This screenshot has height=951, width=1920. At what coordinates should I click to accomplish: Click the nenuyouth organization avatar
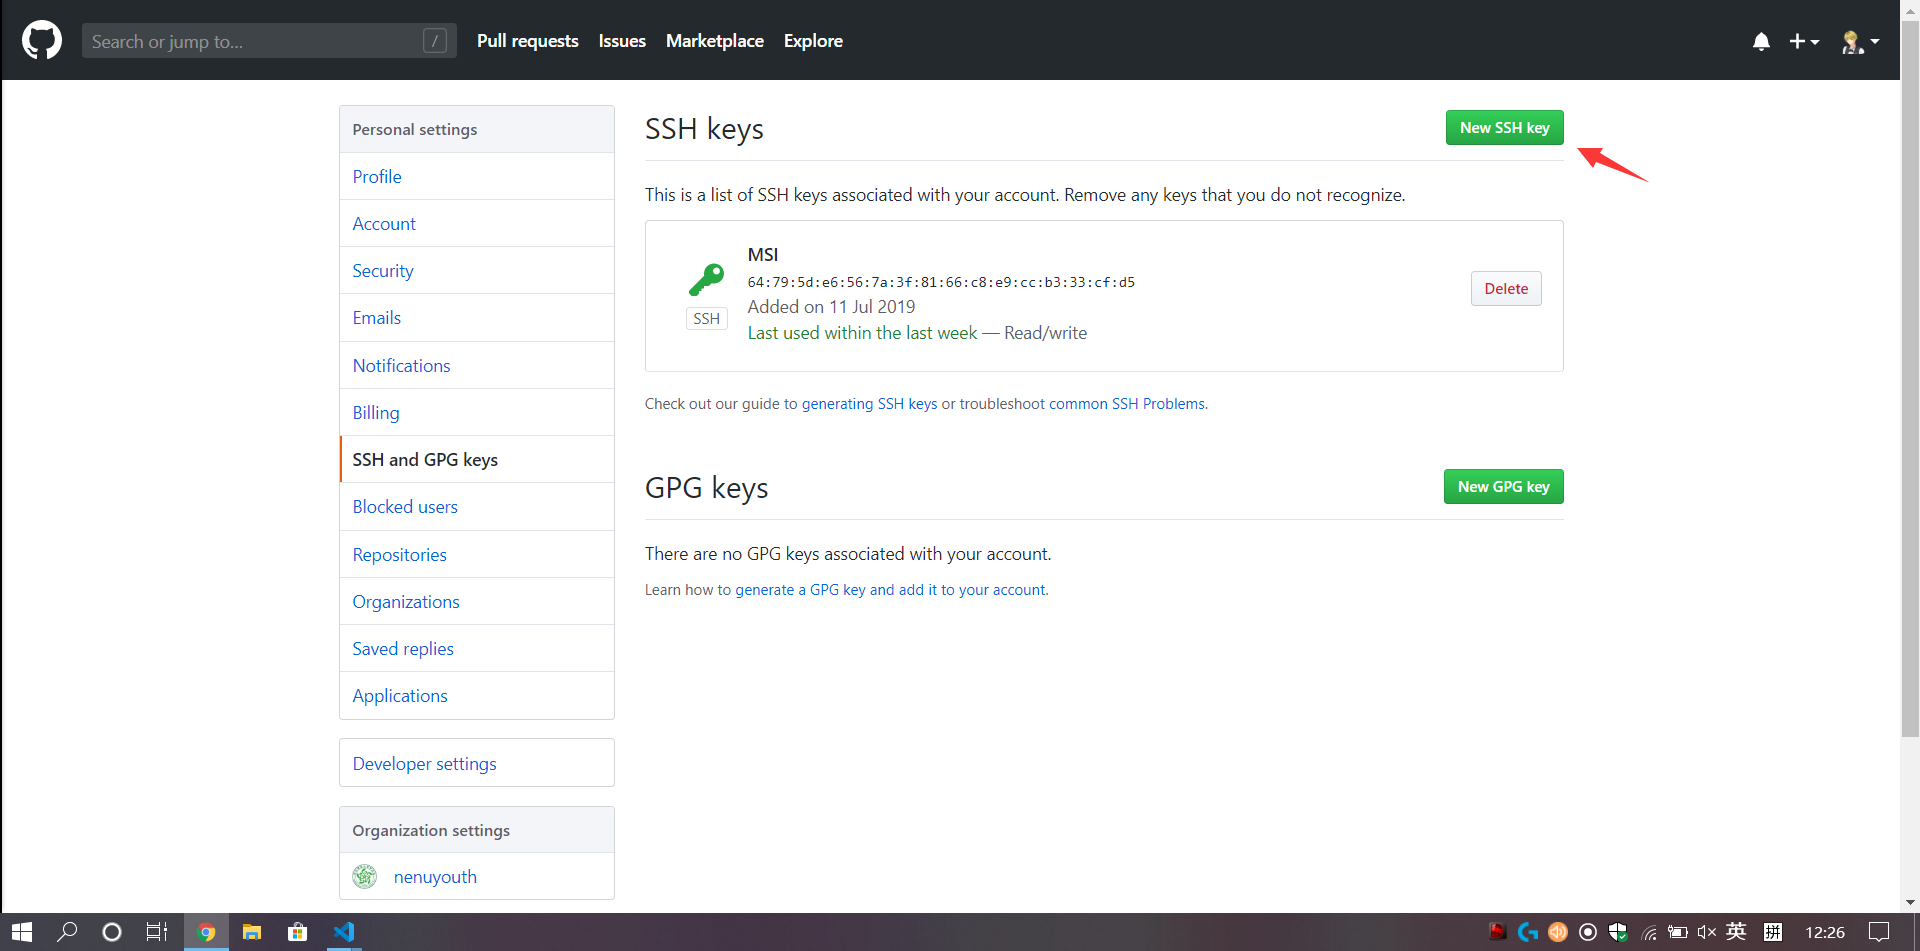[x=364, y=876]
